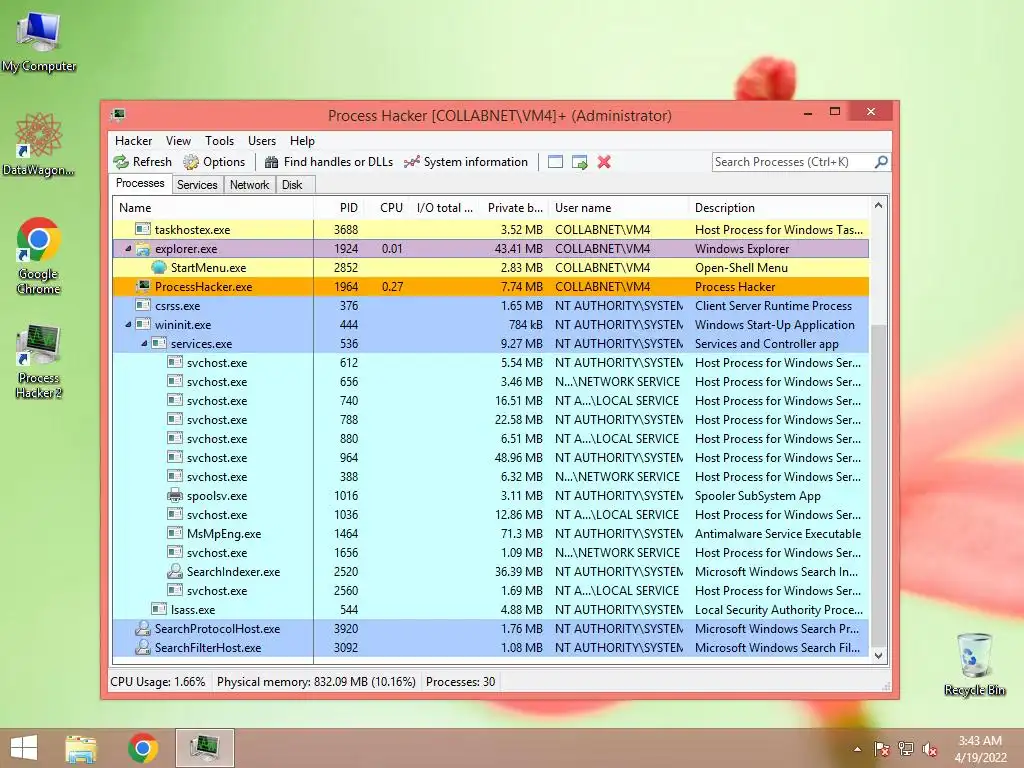1024x768 pixels.
Task: Click the explorer.exe folder icon
Action: click(x=143, y=248)
